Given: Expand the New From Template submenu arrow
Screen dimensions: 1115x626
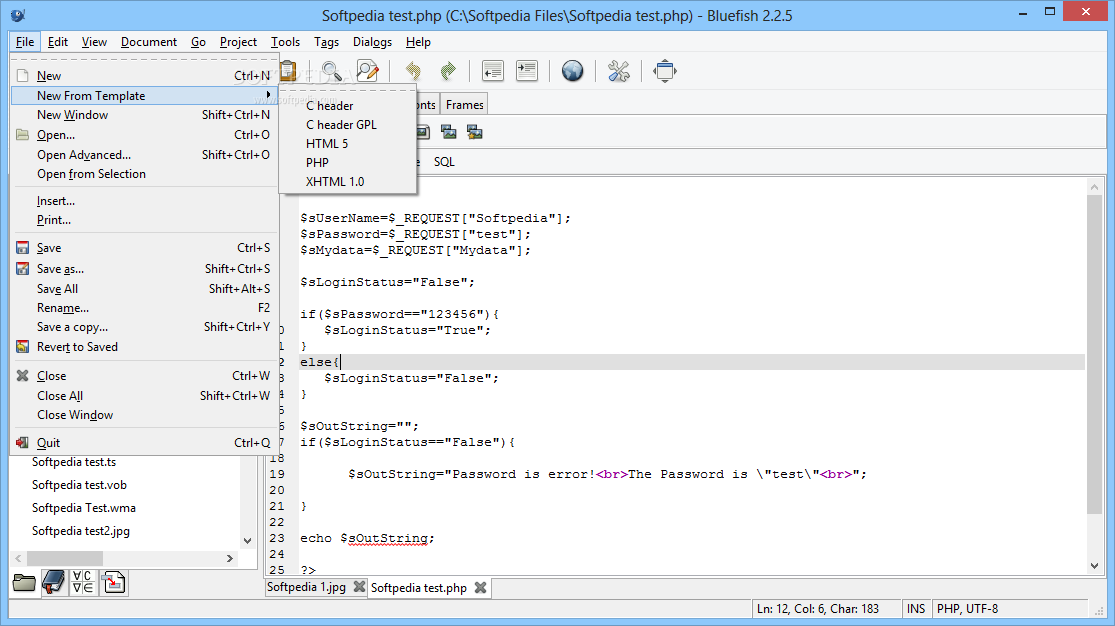Looking at the screenshot, I should click(268, 95).
